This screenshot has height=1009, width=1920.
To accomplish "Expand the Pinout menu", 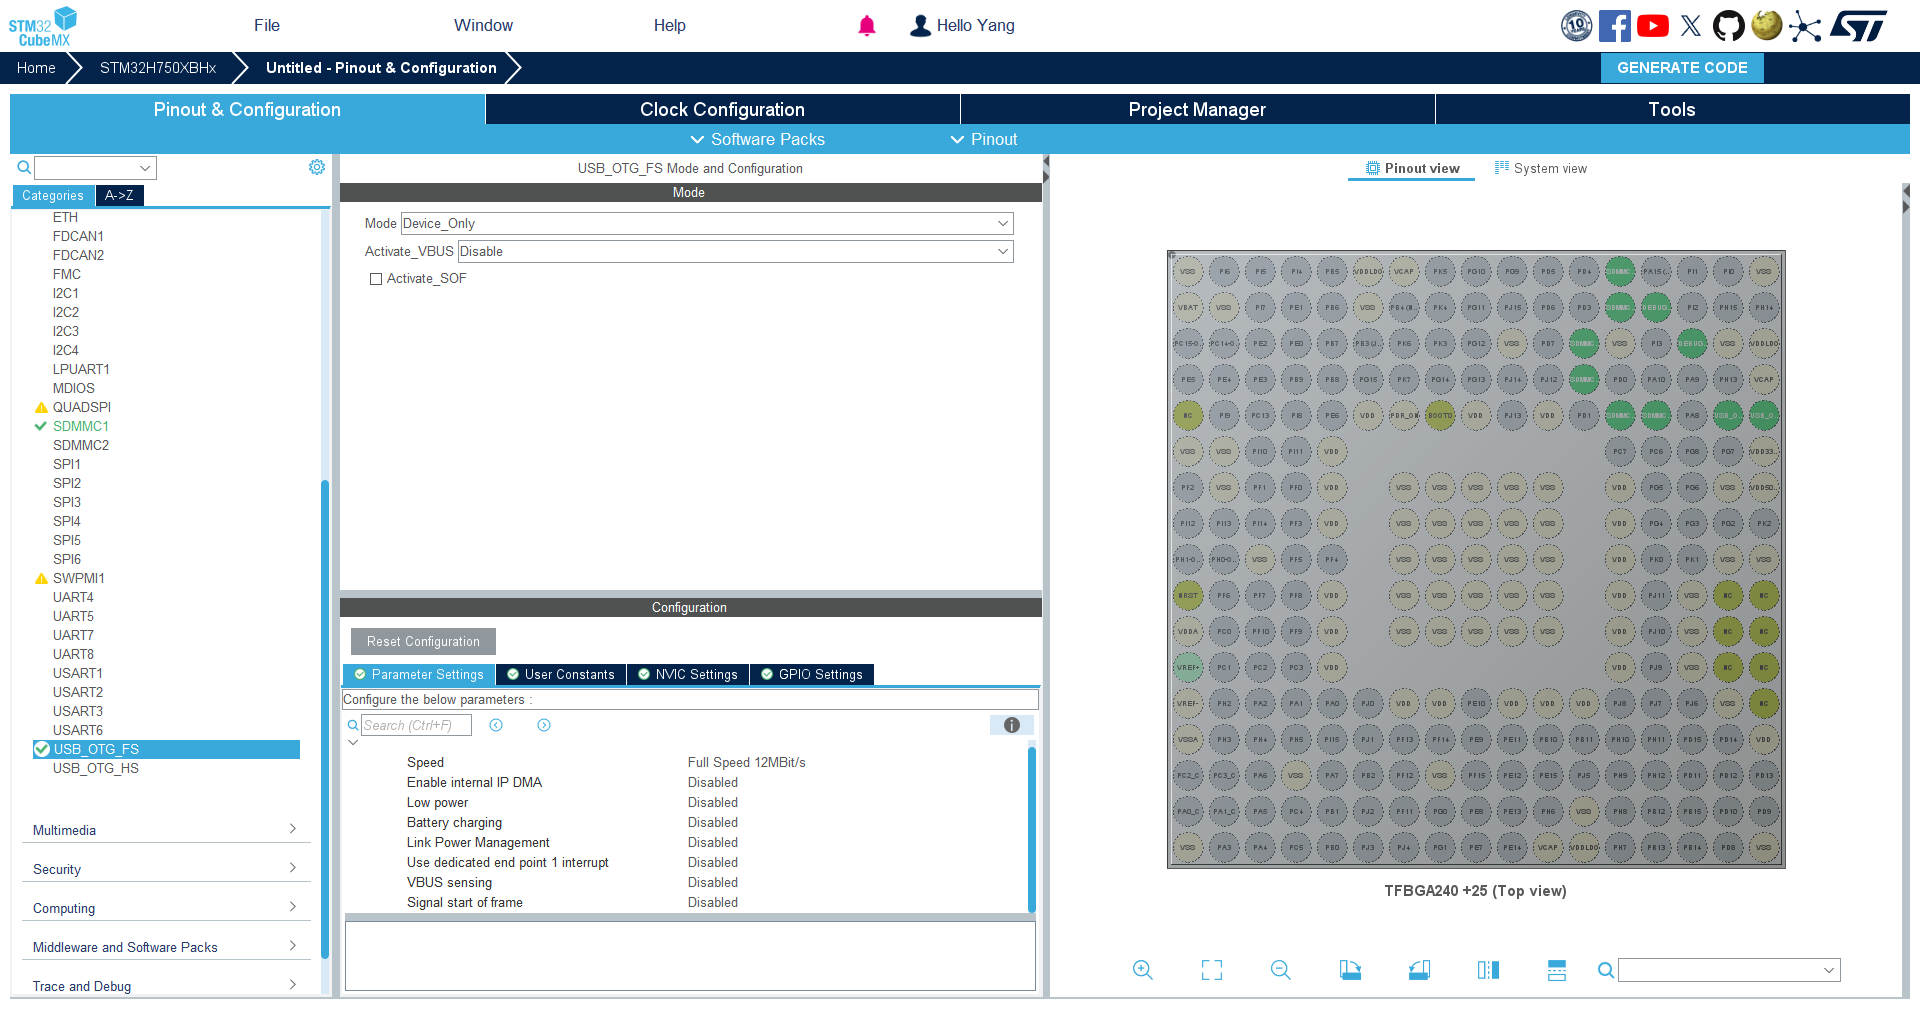I will coord(983,139).
